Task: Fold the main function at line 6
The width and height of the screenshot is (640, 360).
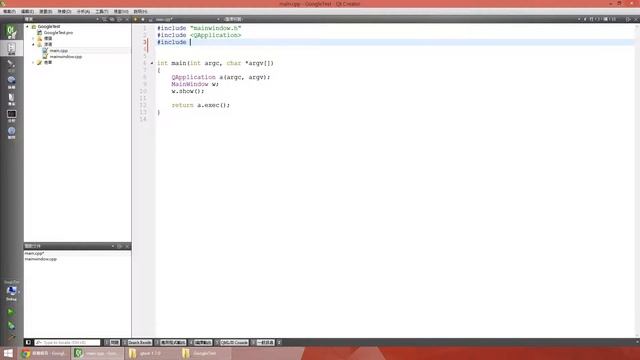Action: 152,63
